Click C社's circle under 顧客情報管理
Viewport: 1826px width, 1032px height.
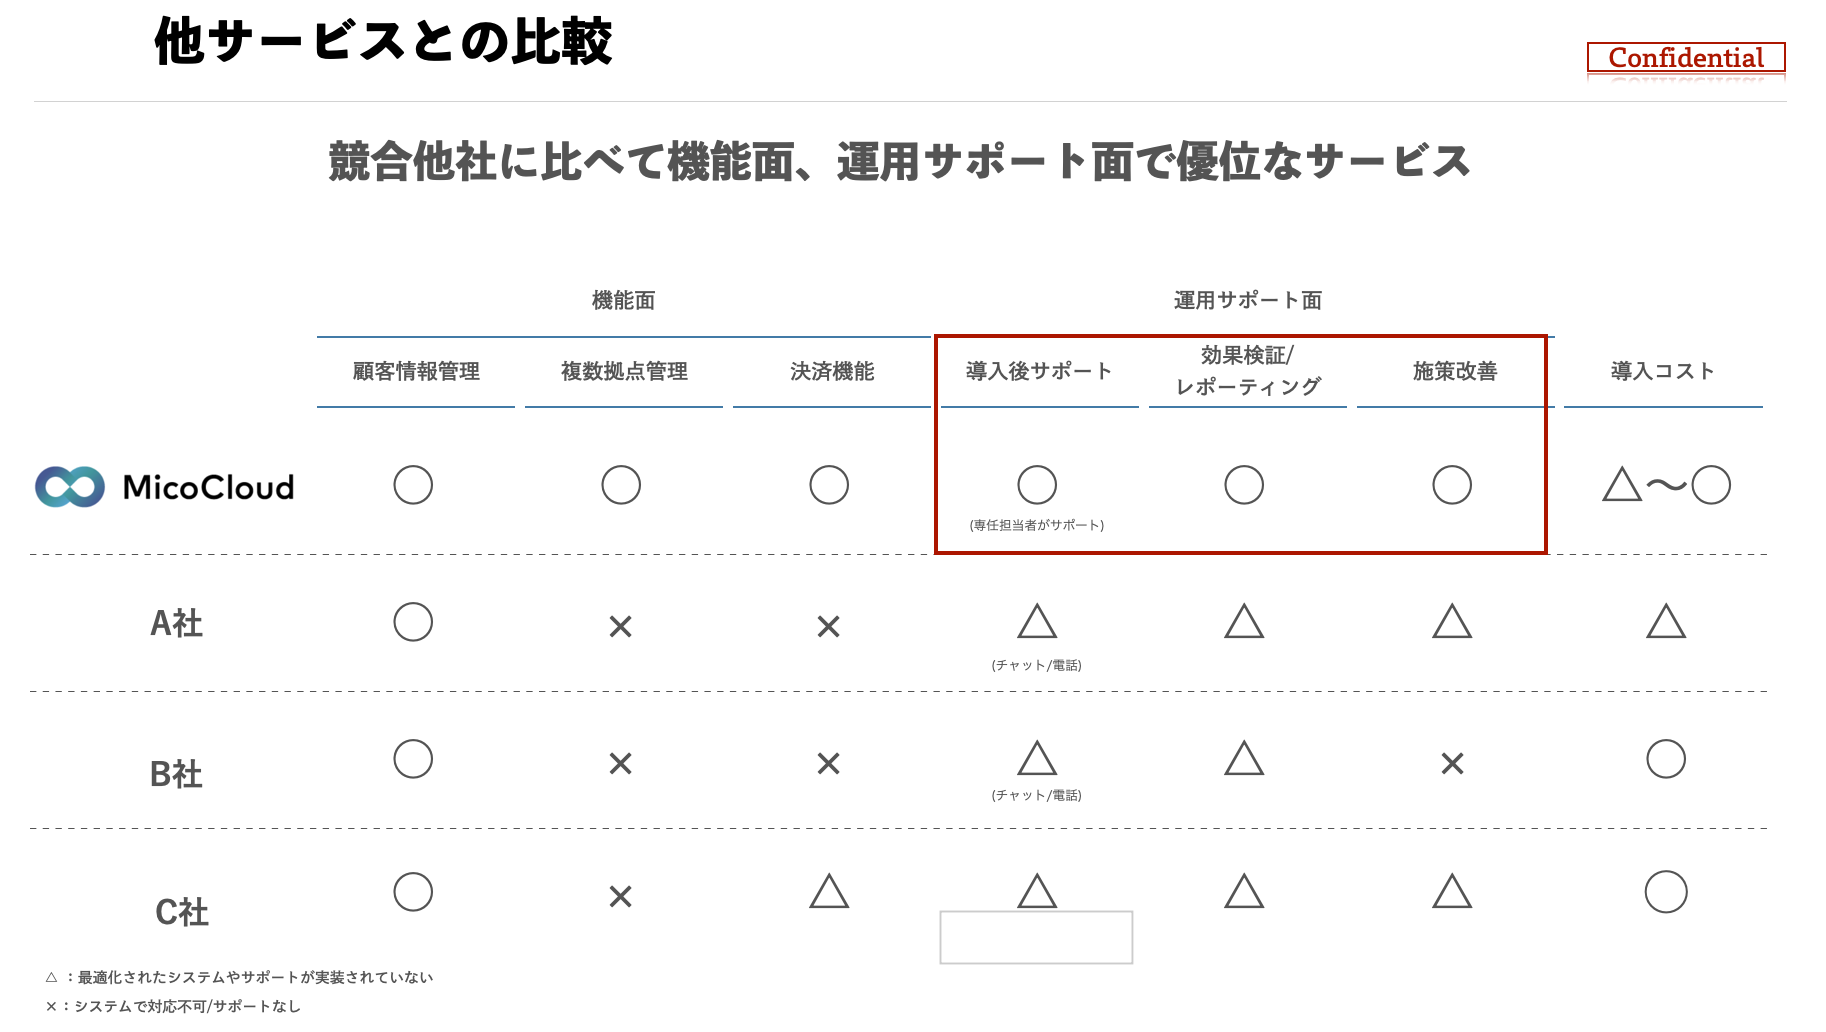point(413,892)
